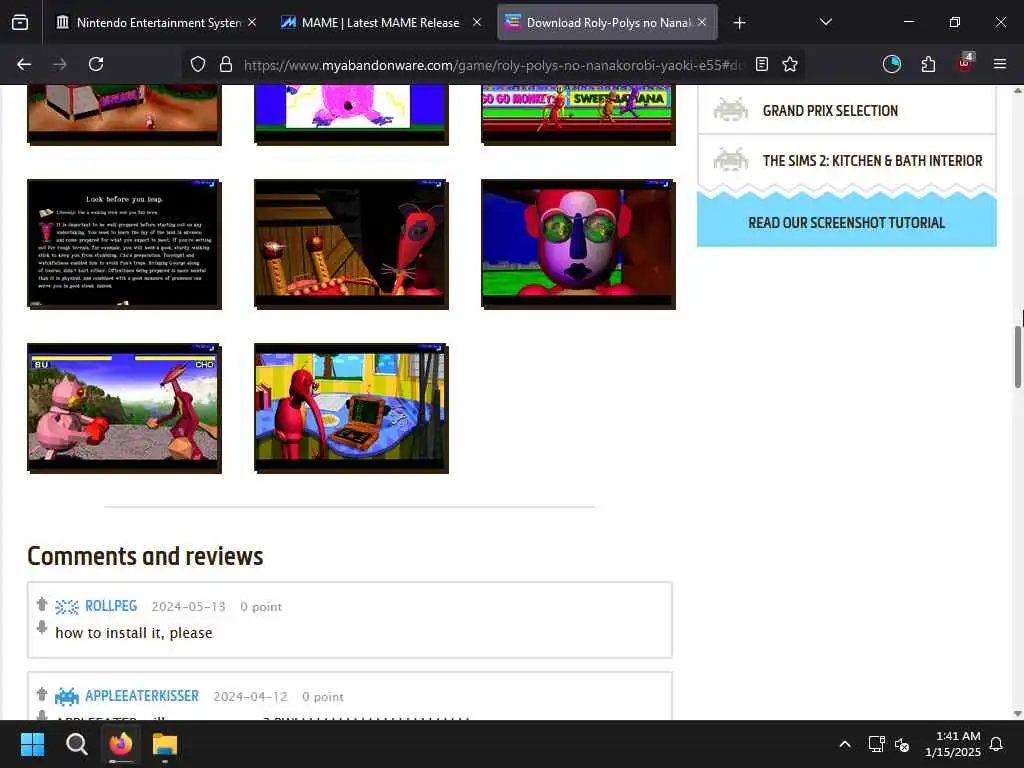Open Firefox application hamburger menu
This screenshot has height=768, width=1024.
coord(1000,64)
